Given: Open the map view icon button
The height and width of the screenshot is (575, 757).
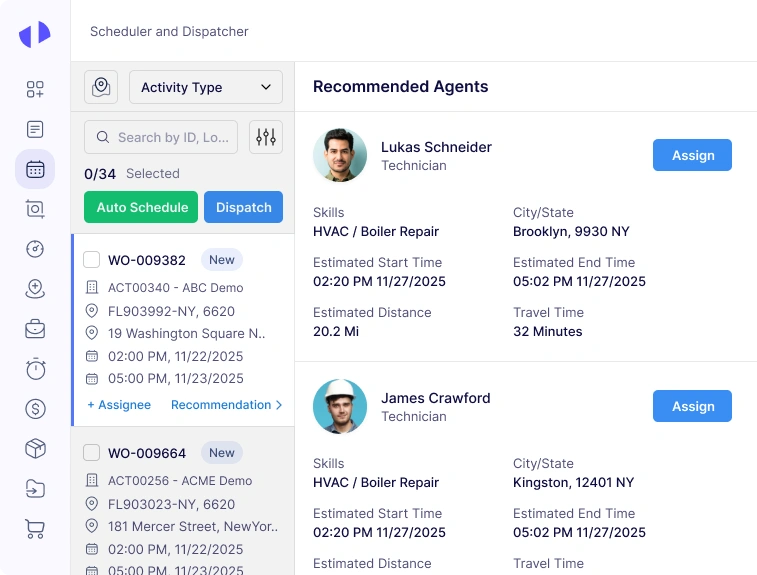Looking at the screenshot, I should coord(101,87).
